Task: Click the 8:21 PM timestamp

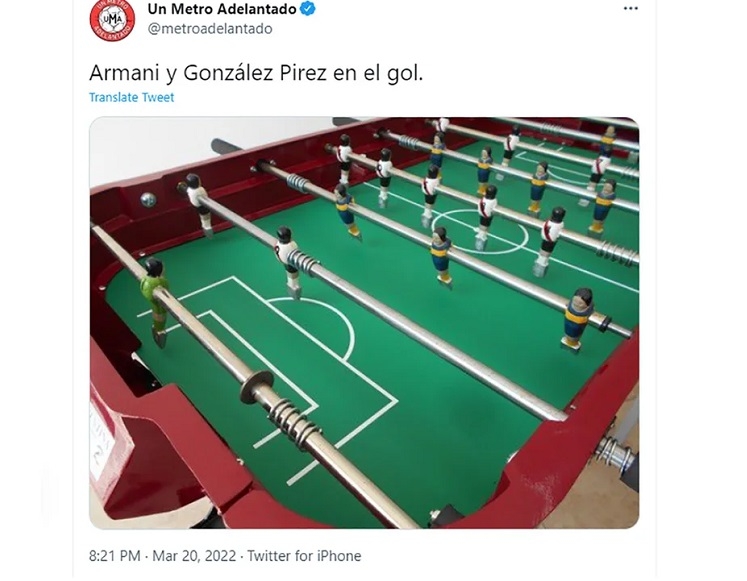Action: 115,556
